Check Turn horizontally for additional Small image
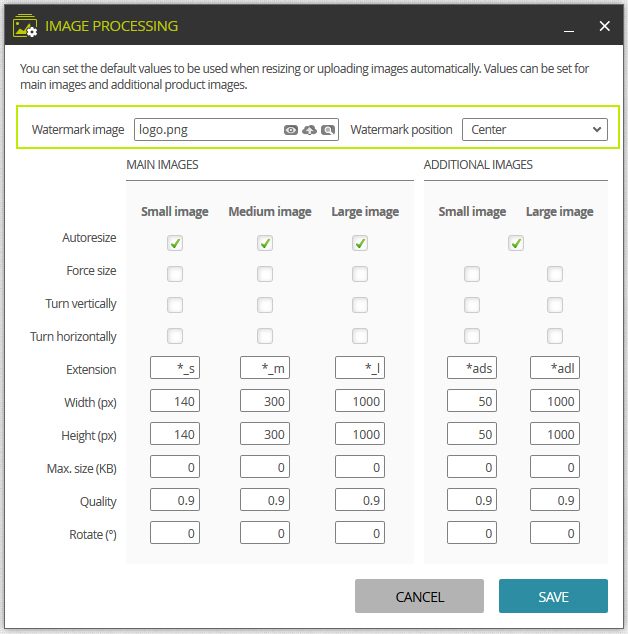 click(x=472, y=336)
